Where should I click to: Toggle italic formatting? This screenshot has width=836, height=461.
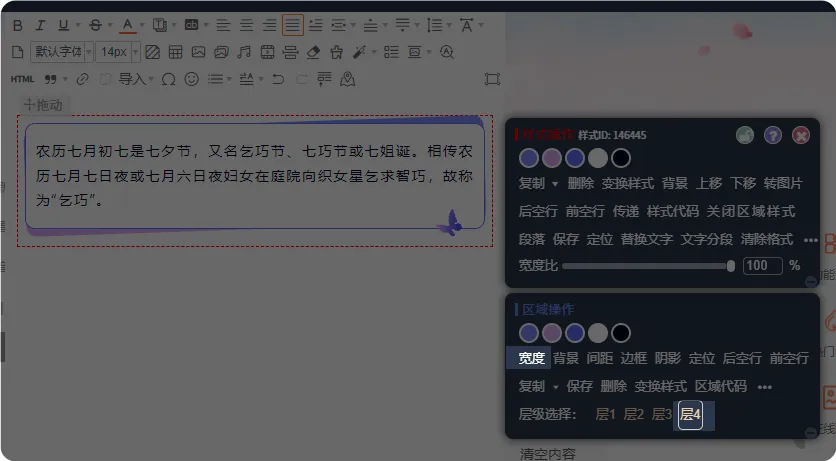click(x=40, y=25)
